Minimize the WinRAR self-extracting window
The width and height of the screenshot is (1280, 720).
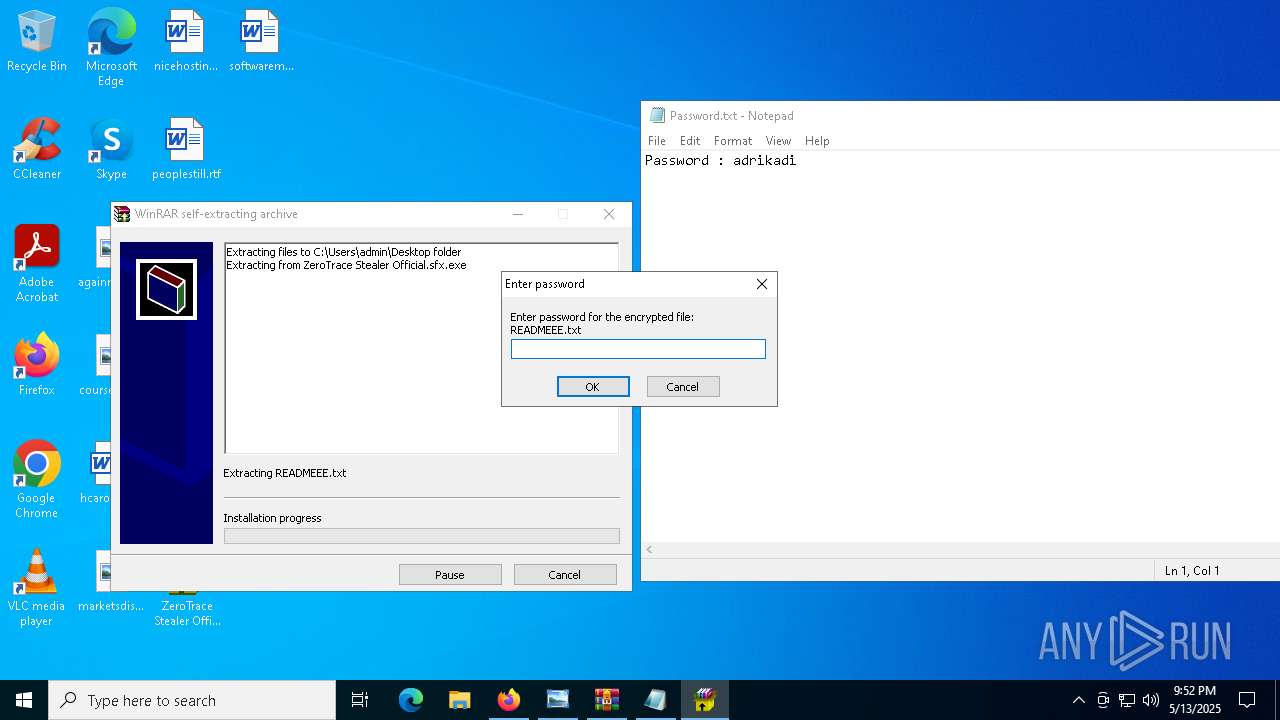pyautogui.click(x=517, y=214)
